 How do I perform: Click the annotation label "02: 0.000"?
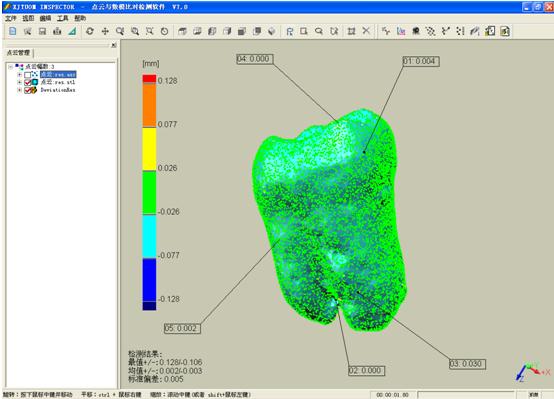366,370
